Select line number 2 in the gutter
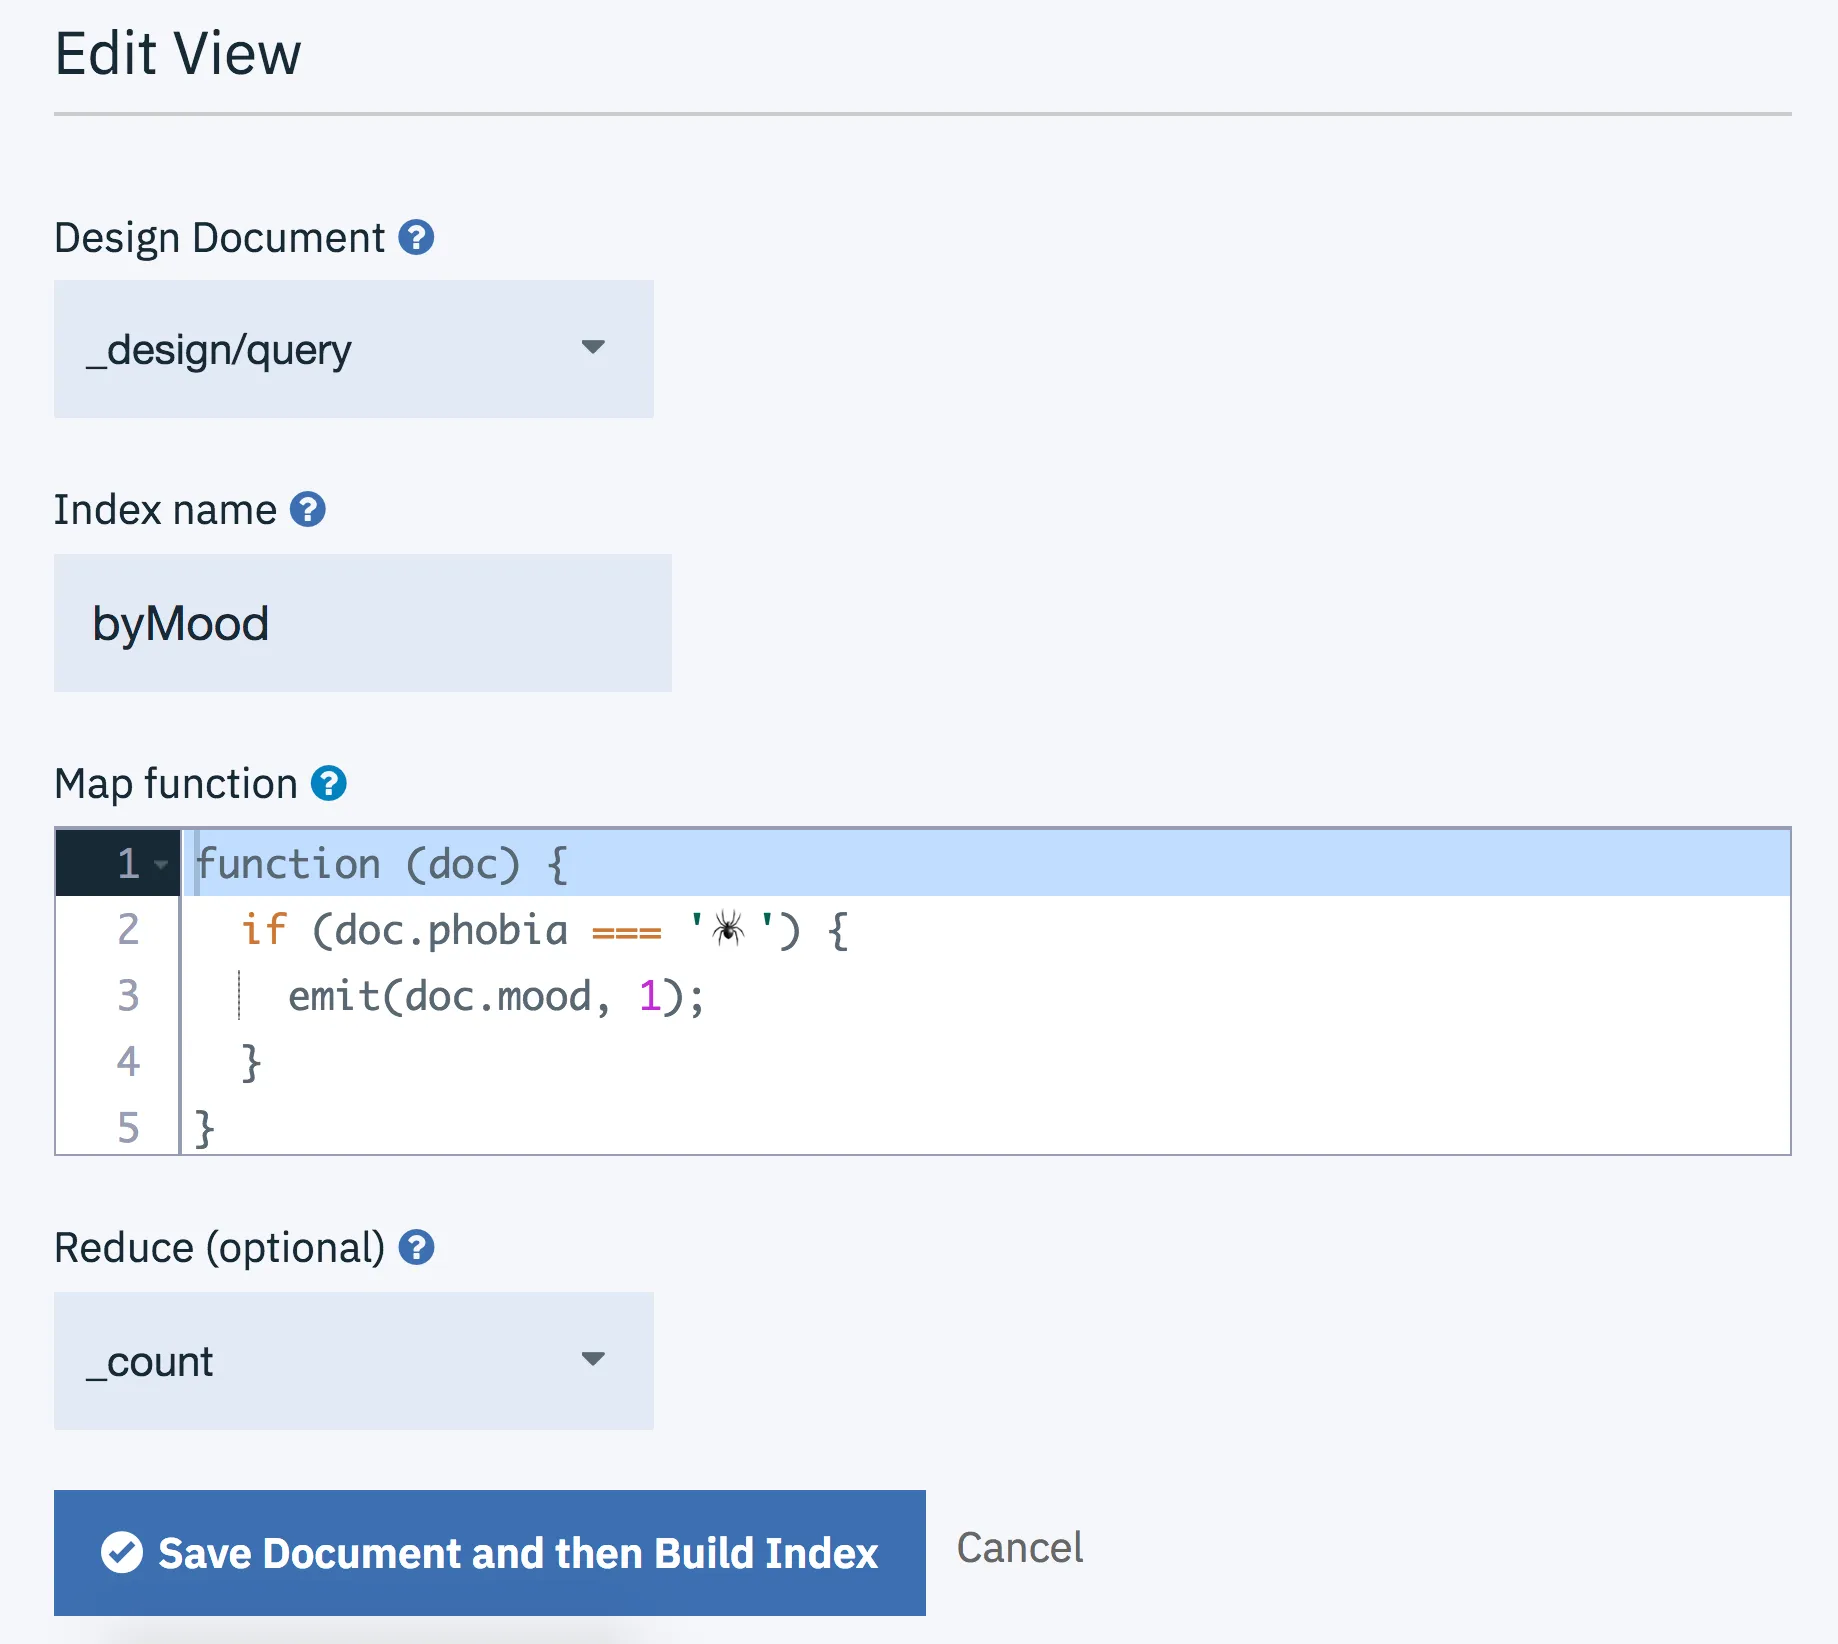 click(x=128, y=930)
